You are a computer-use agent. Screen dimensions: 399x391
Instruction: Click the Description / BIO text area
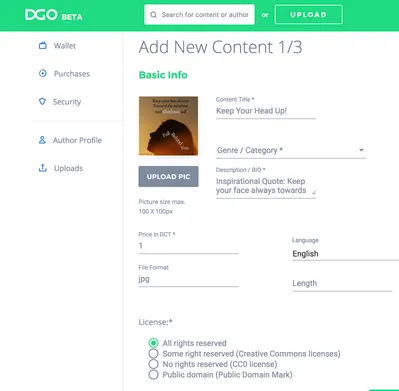[266, 186]
